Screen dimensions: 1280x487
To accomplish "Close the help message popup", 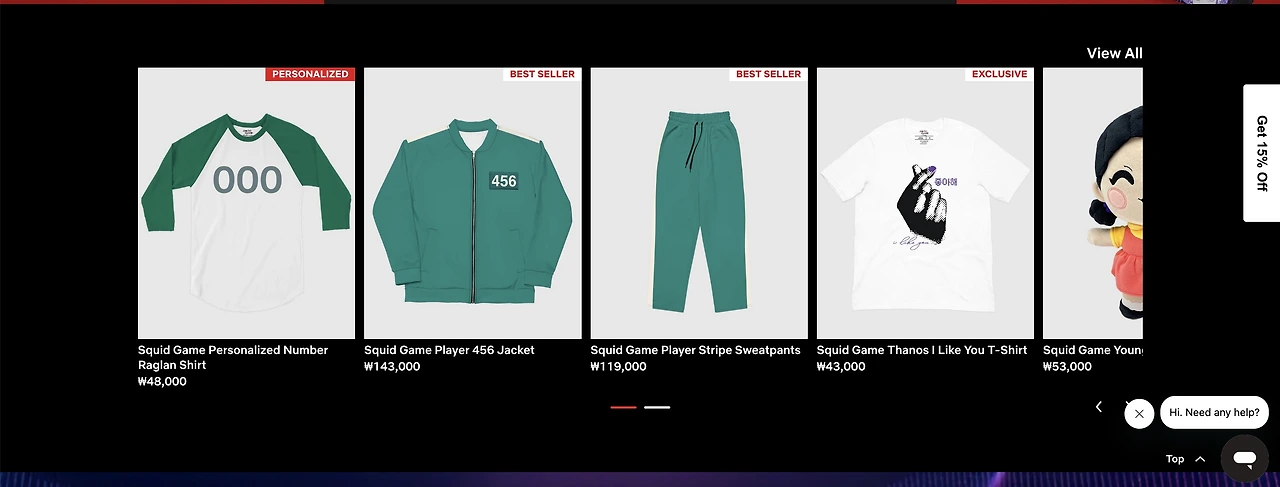I will tap(1139, 413).
